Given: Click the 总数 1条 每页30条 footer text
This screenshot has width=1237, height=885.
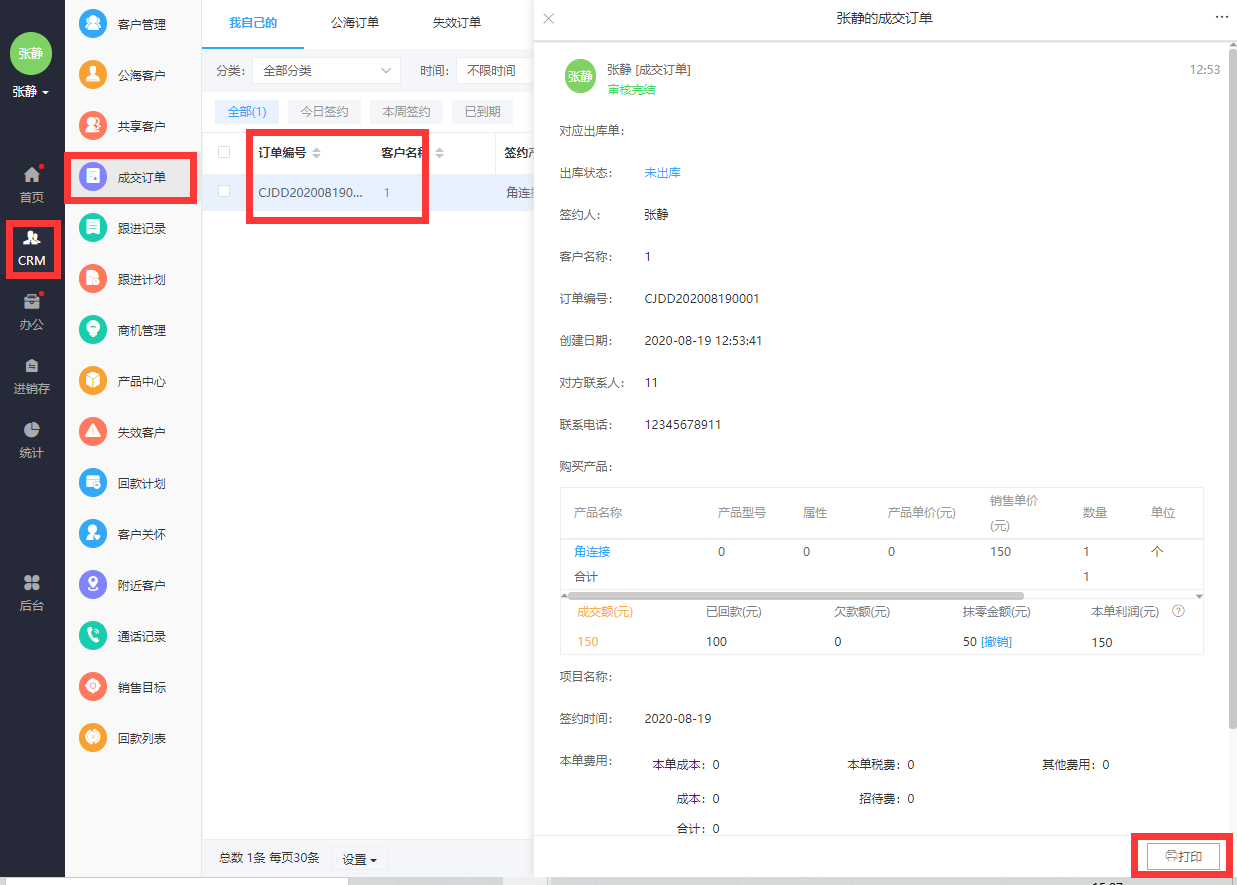Looking at the screenshot, I should [x=269, y=858].
